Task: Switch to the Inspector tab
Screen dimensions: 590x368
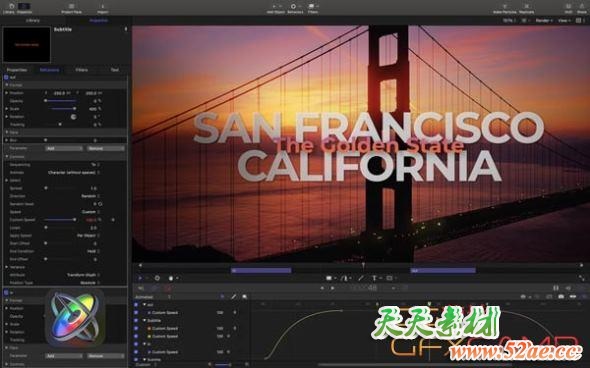Action: tap(99, 20)
